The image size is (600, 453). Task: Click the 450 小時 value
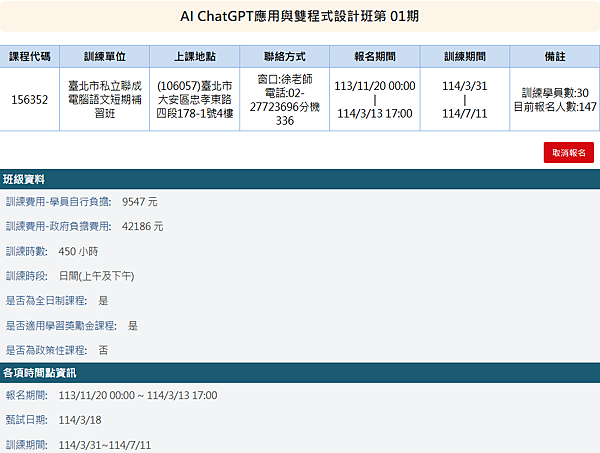point(78,251)
